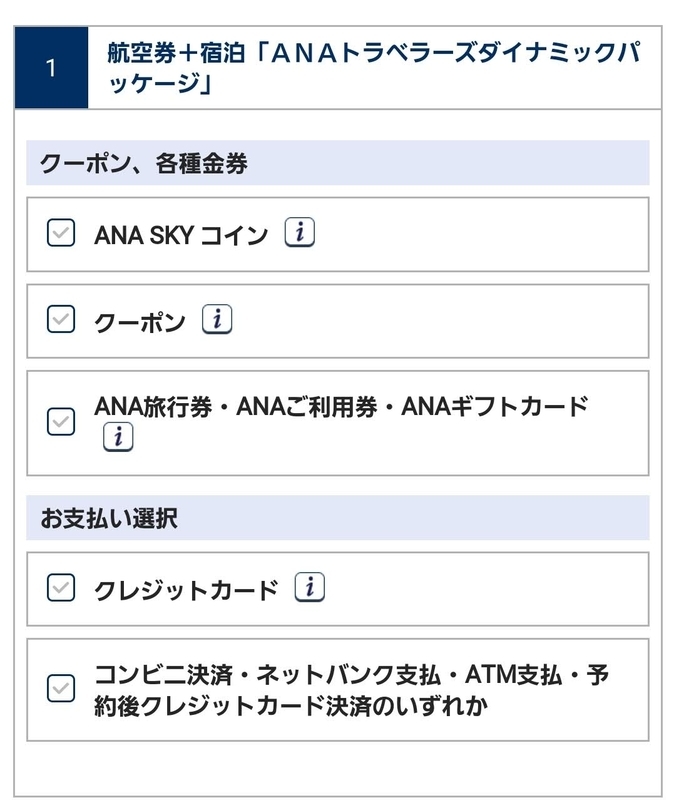Tick the クレジットカード payment checkbox
This screenshot has height=800, width=674.
tap(61, 587)
